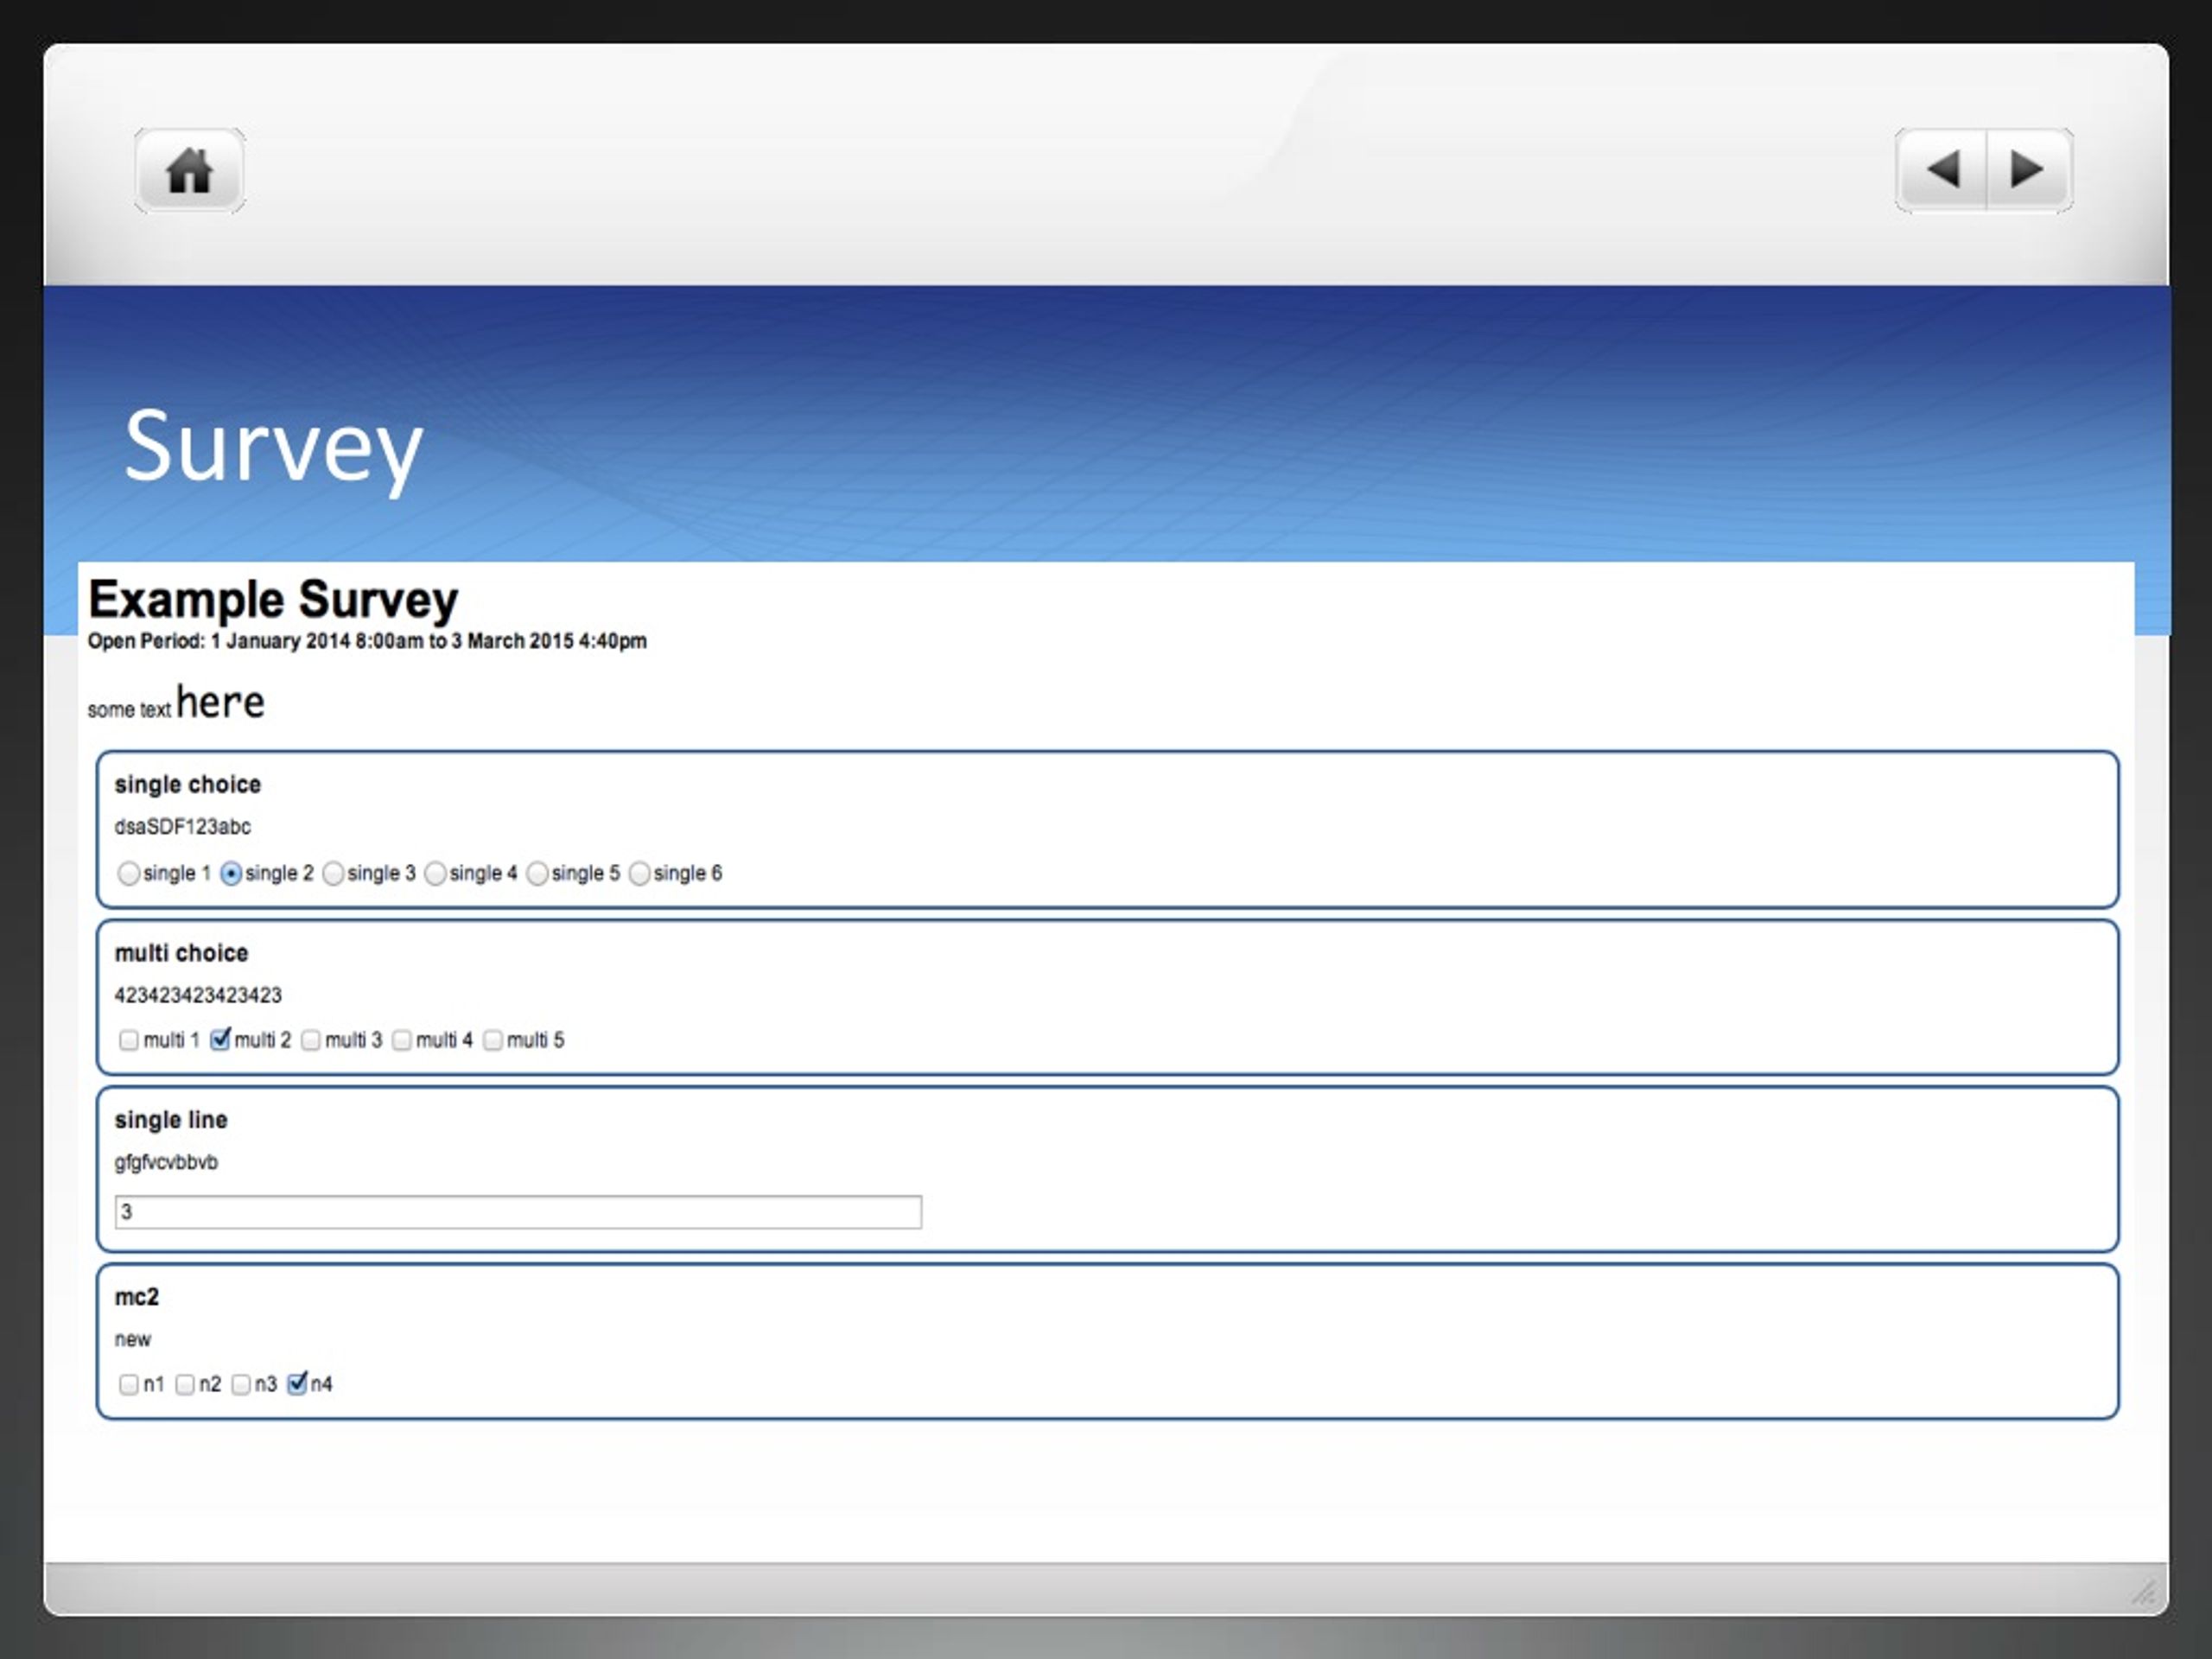Screen dimensions: 2212x1659
Task: Click the 'dsaSDF123abc' description text
Action: [x=182, y=827]
